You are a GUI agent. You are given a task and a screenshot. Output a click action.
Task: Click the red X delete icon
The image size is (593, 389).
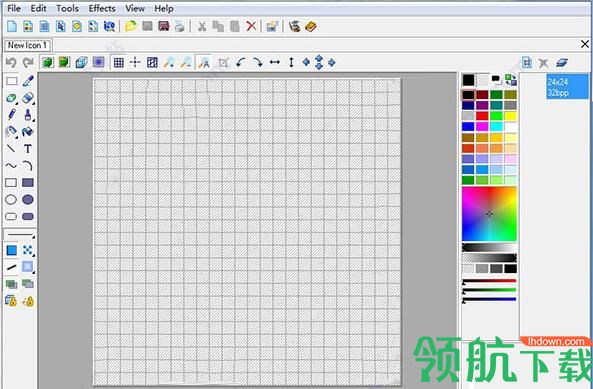(x=251, y=26)
